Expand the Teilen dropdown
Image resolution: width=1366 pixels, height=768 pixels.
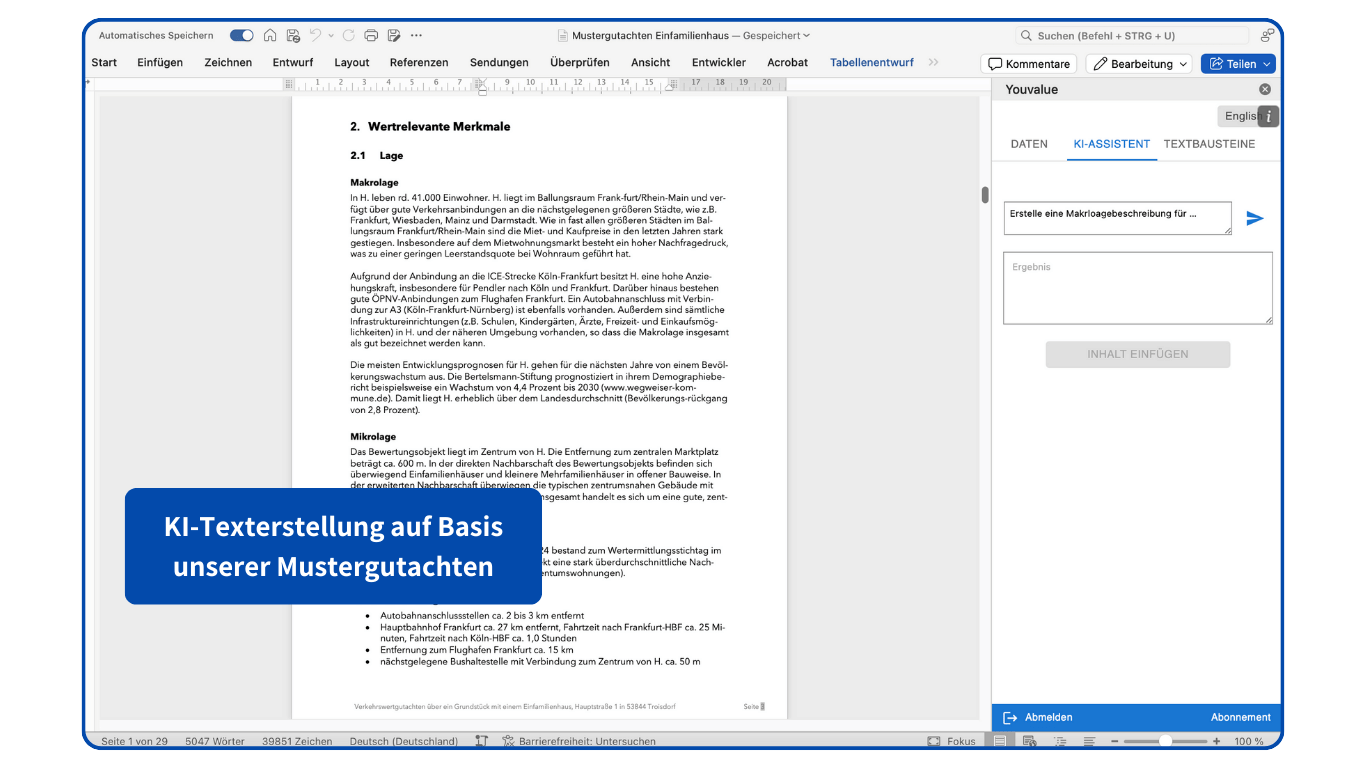[1267, 63]
